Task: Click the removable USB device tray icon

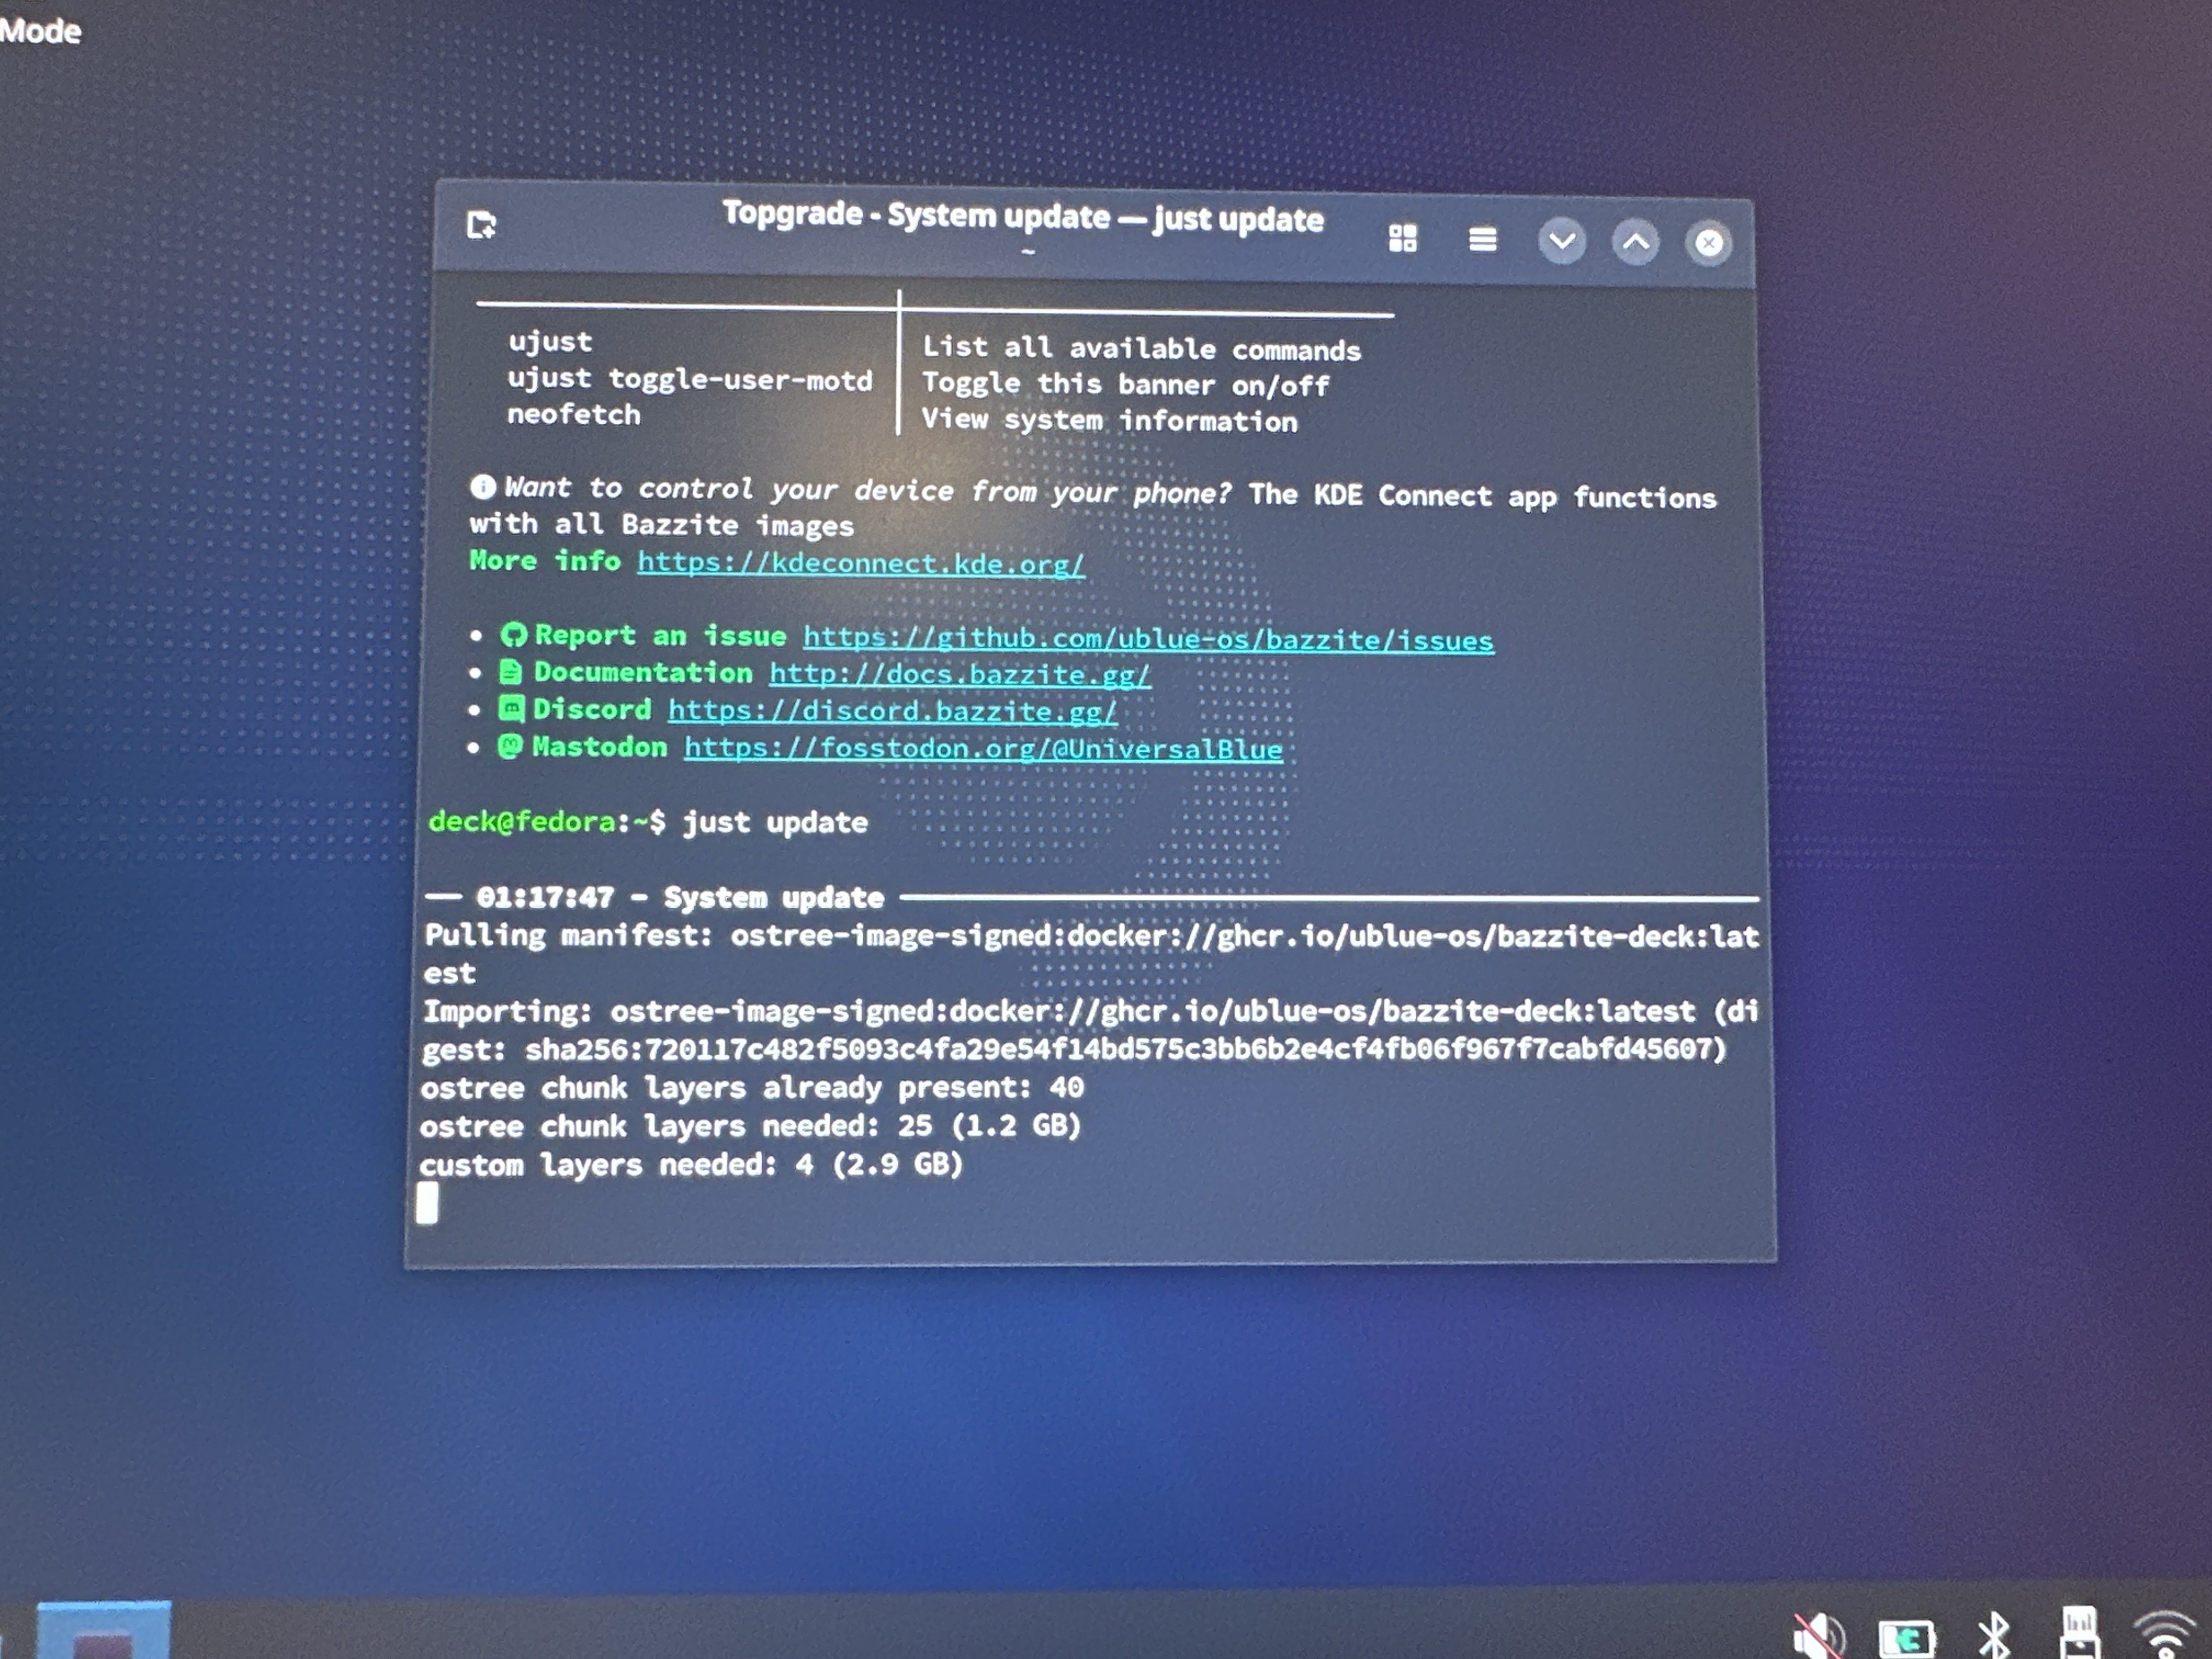Action: (x=2079, y=1632)
